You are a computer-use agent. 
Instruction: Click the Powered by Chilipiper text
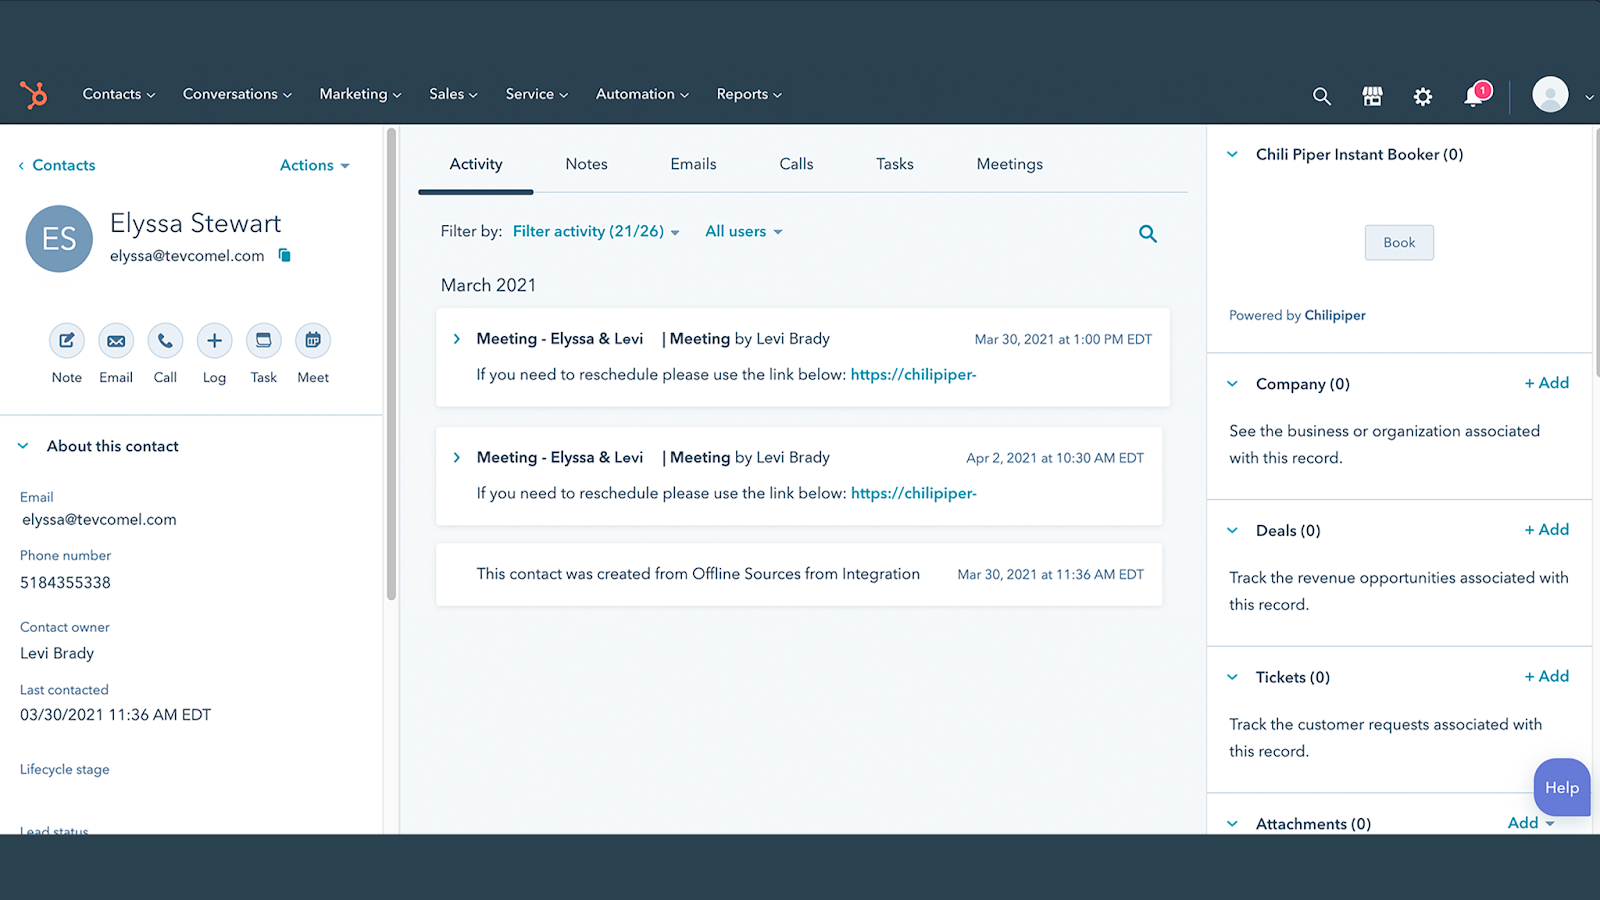coord(1297,315)
